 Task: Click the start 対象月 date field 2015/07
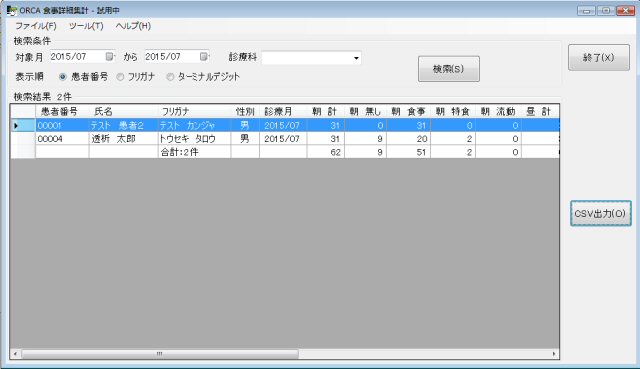(x=78, y=56)
